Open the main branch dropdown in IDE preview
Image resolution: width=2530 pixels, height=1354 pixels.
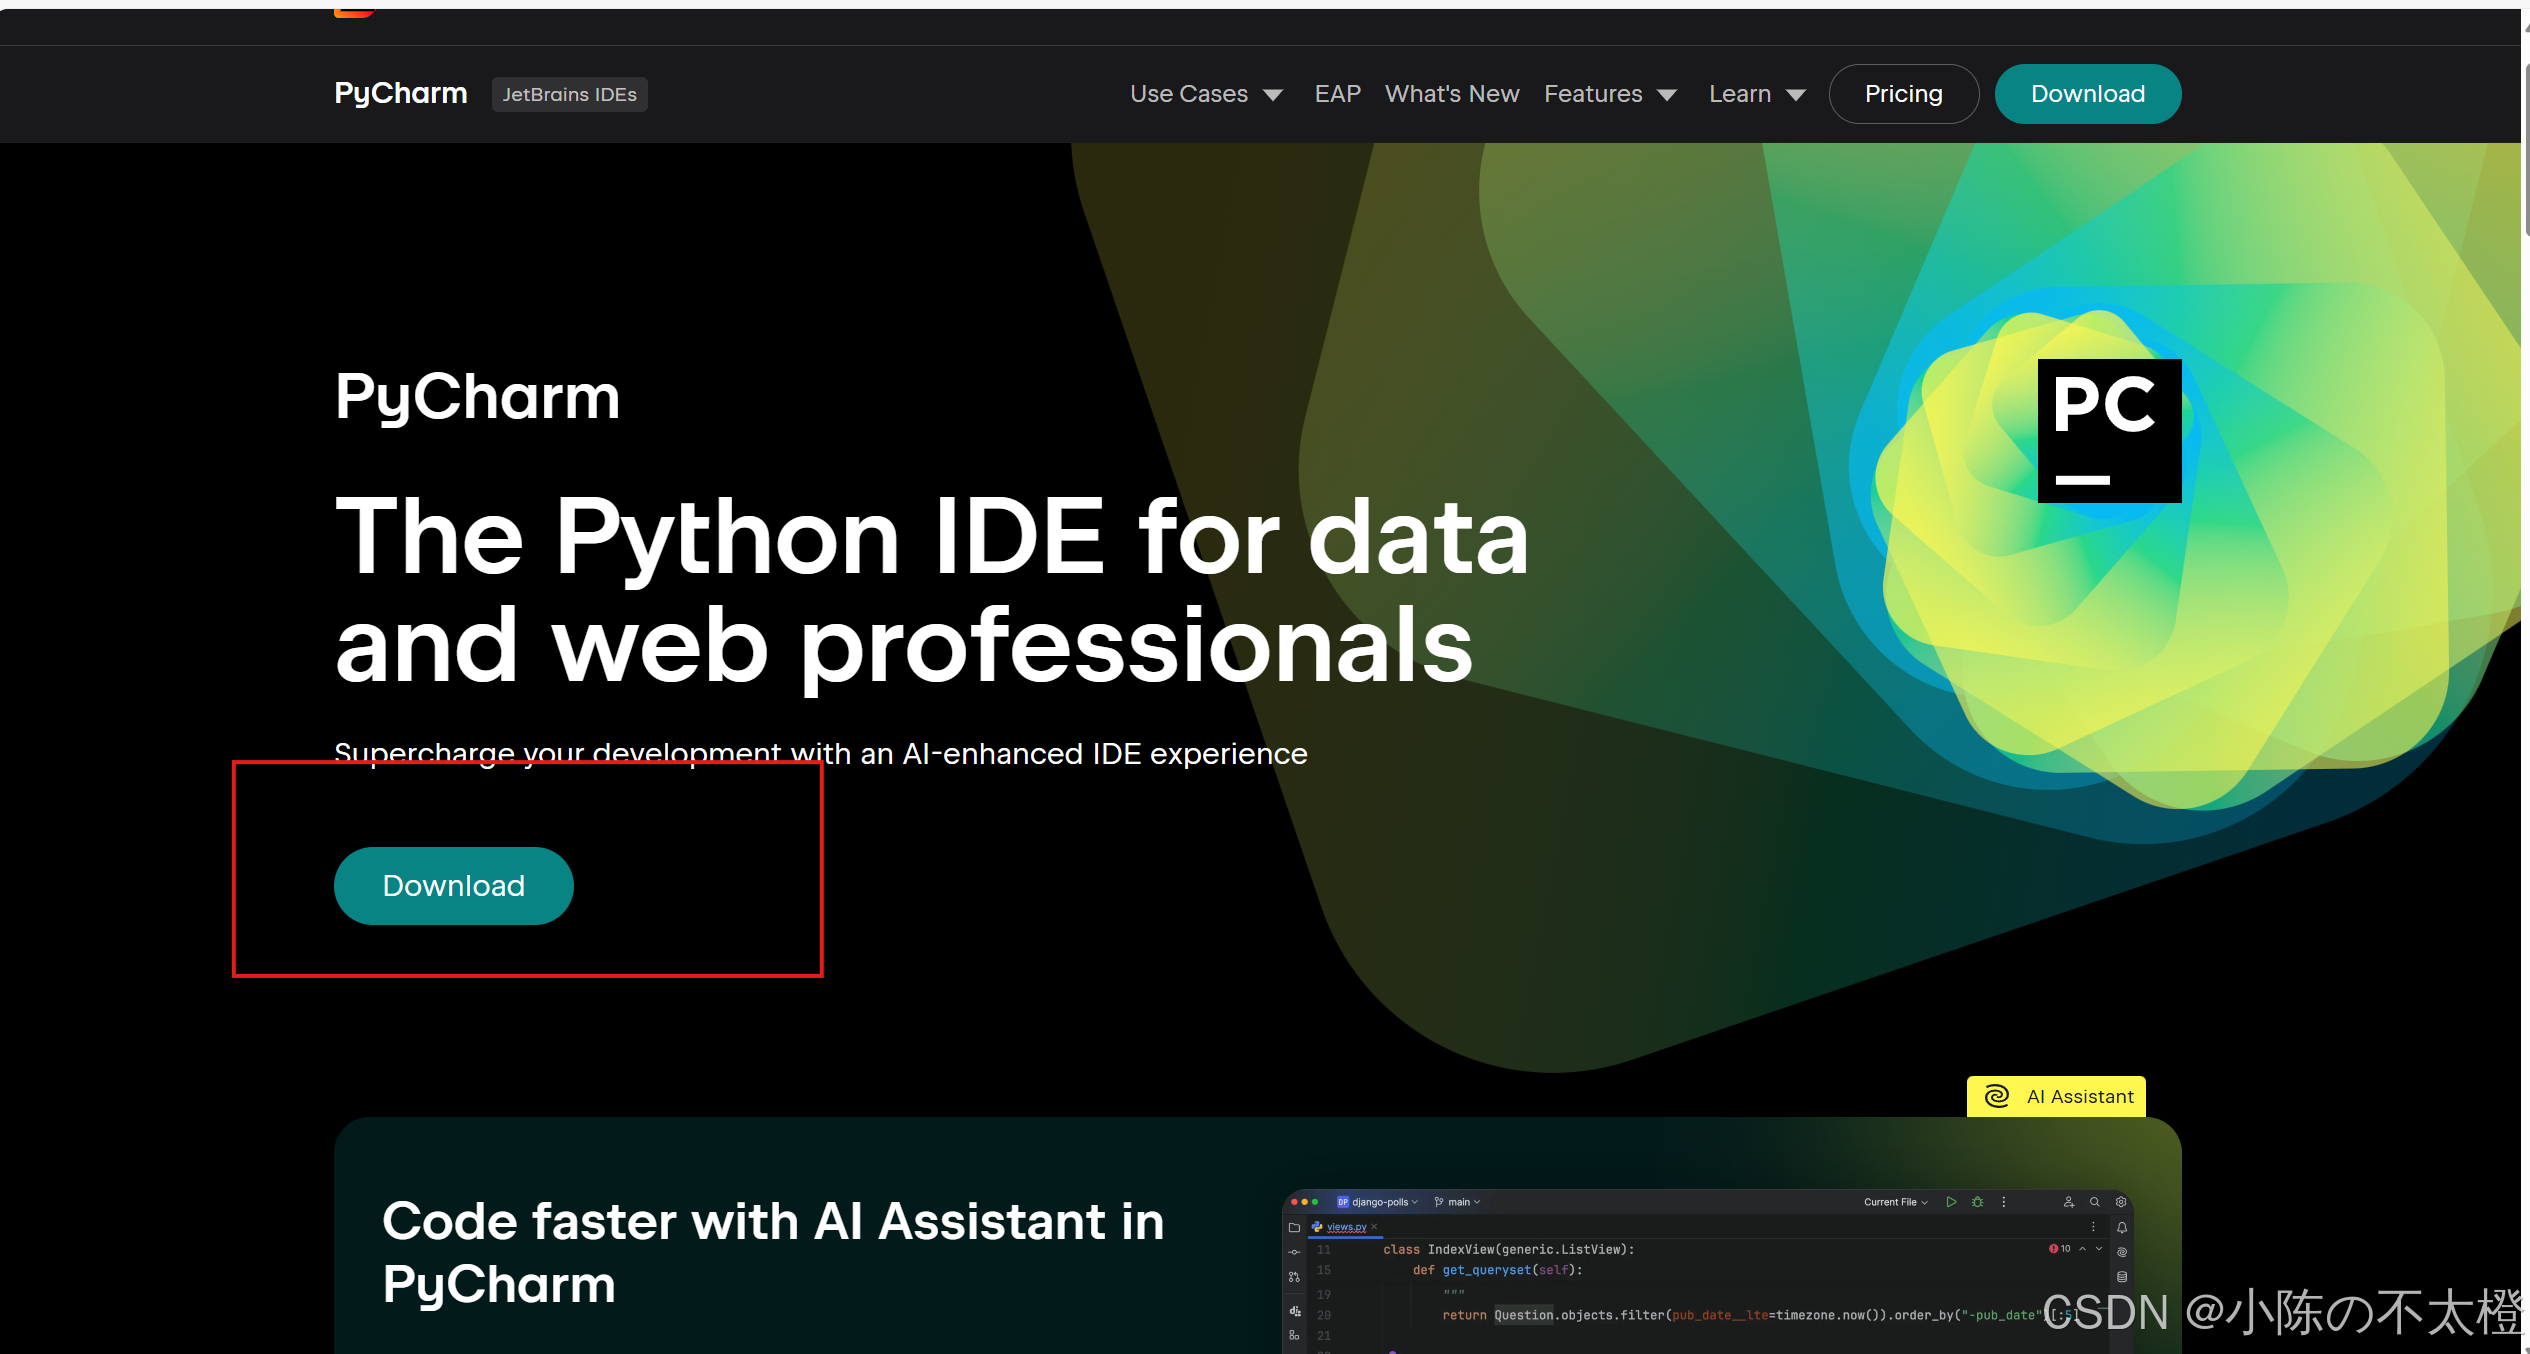tap(1457, 1202)
